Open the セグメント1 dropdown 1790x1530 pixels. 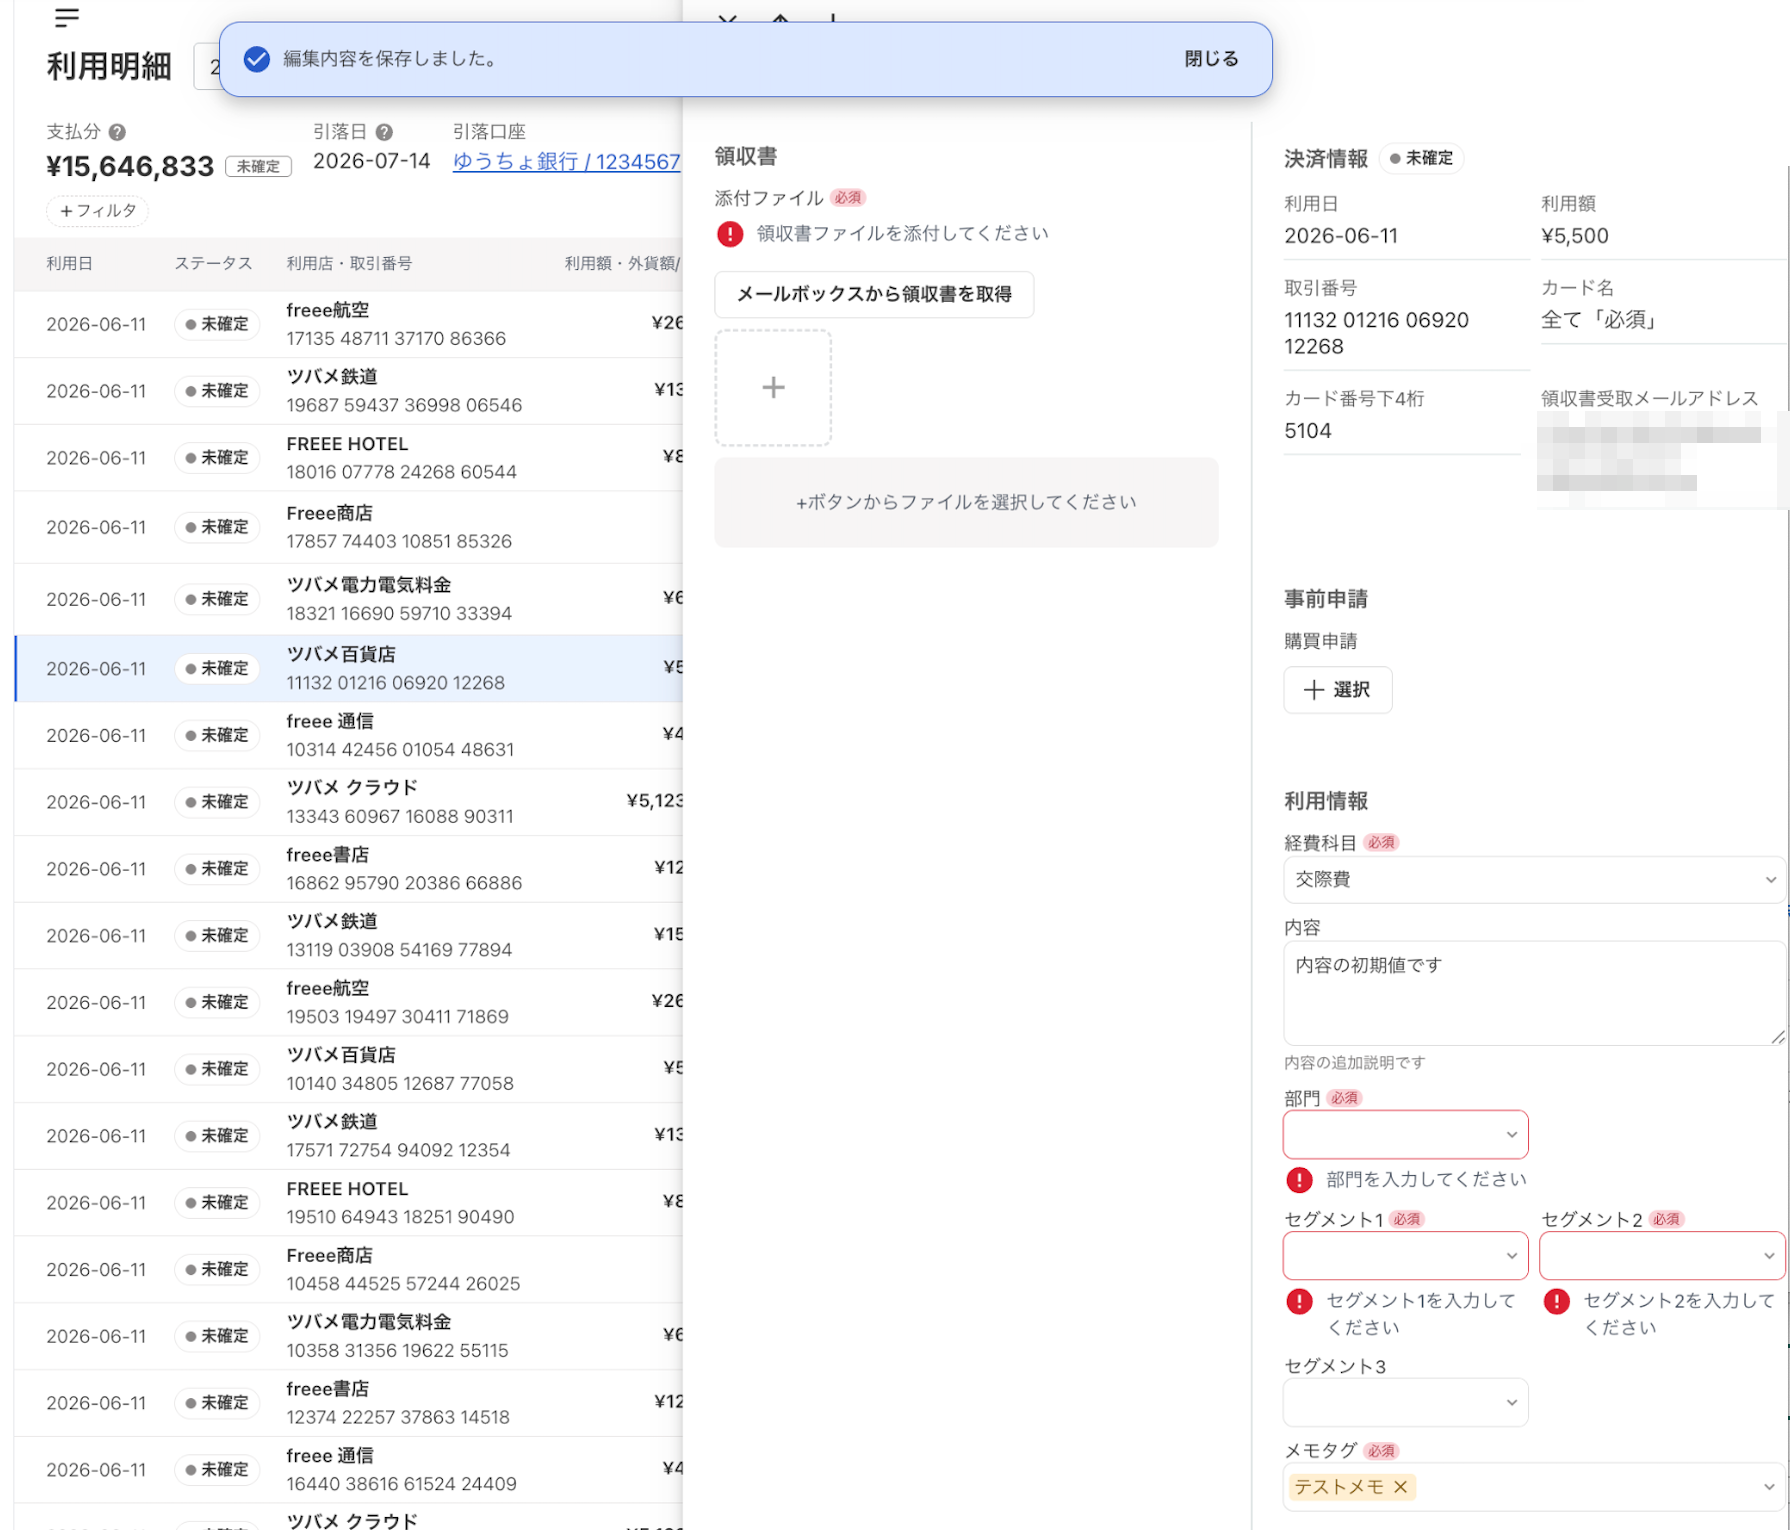click(x=1405, y=1256)
